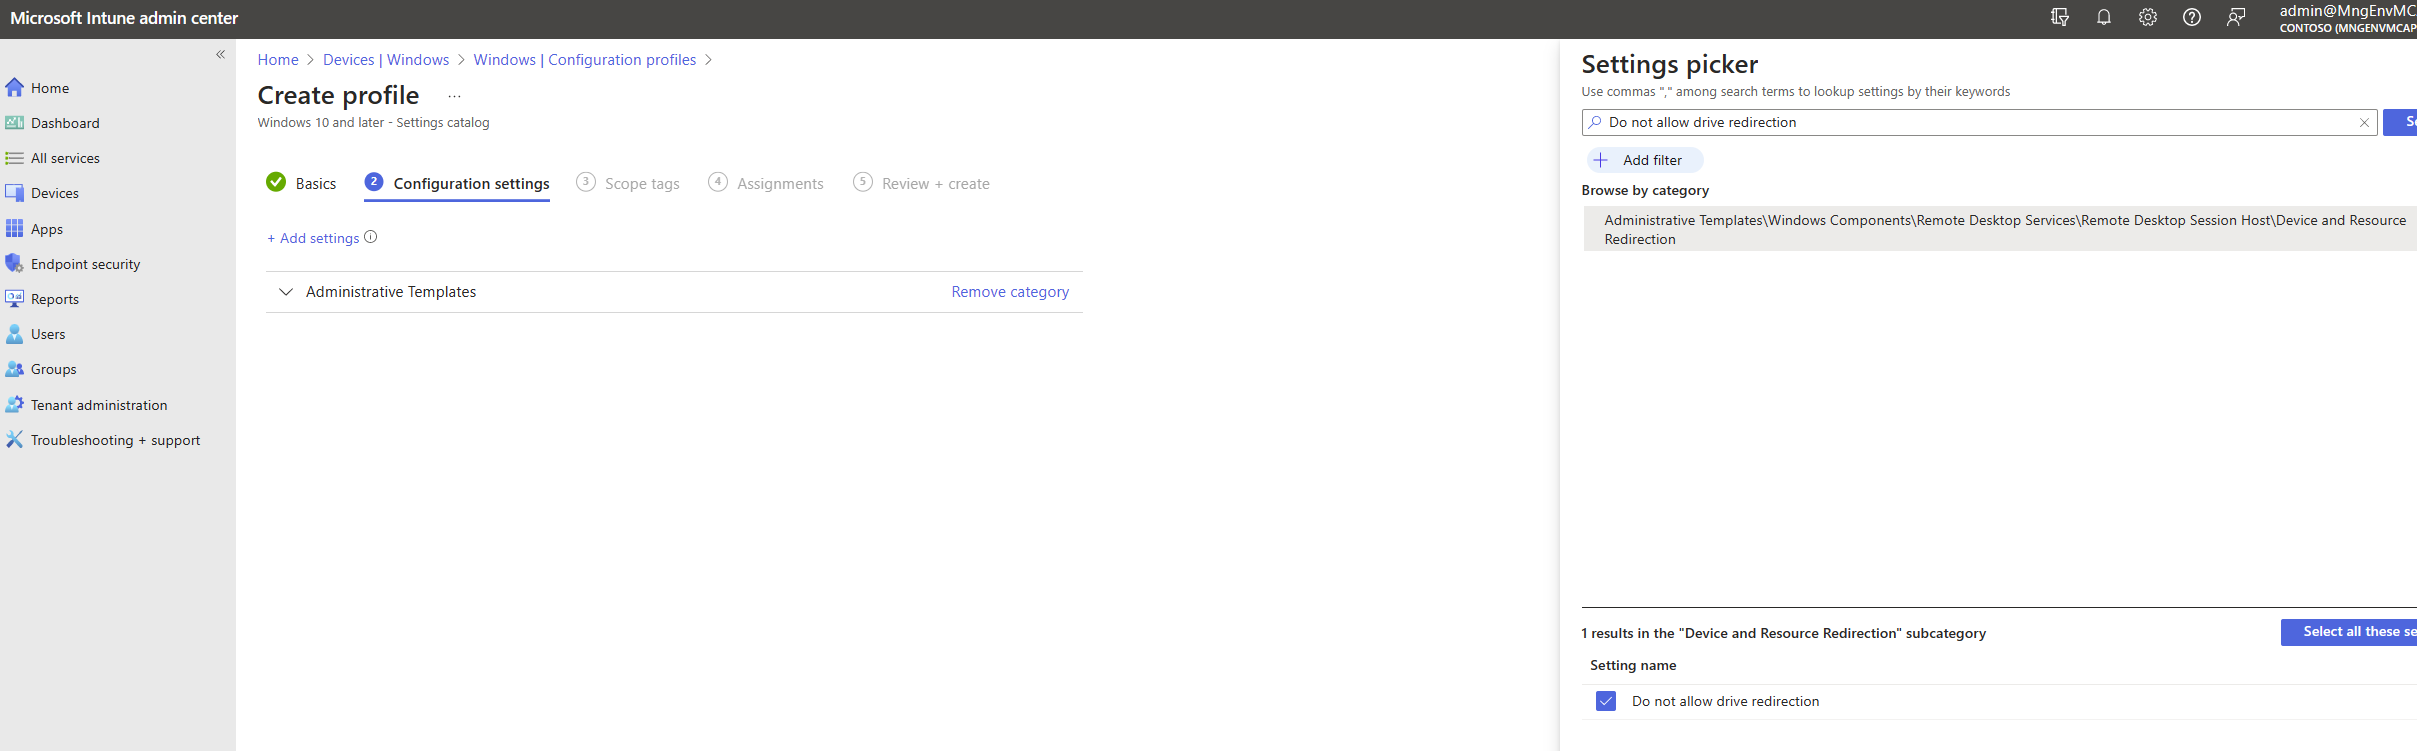Open the Users sidebar icon
The image size is (2417, 751).
14,334
